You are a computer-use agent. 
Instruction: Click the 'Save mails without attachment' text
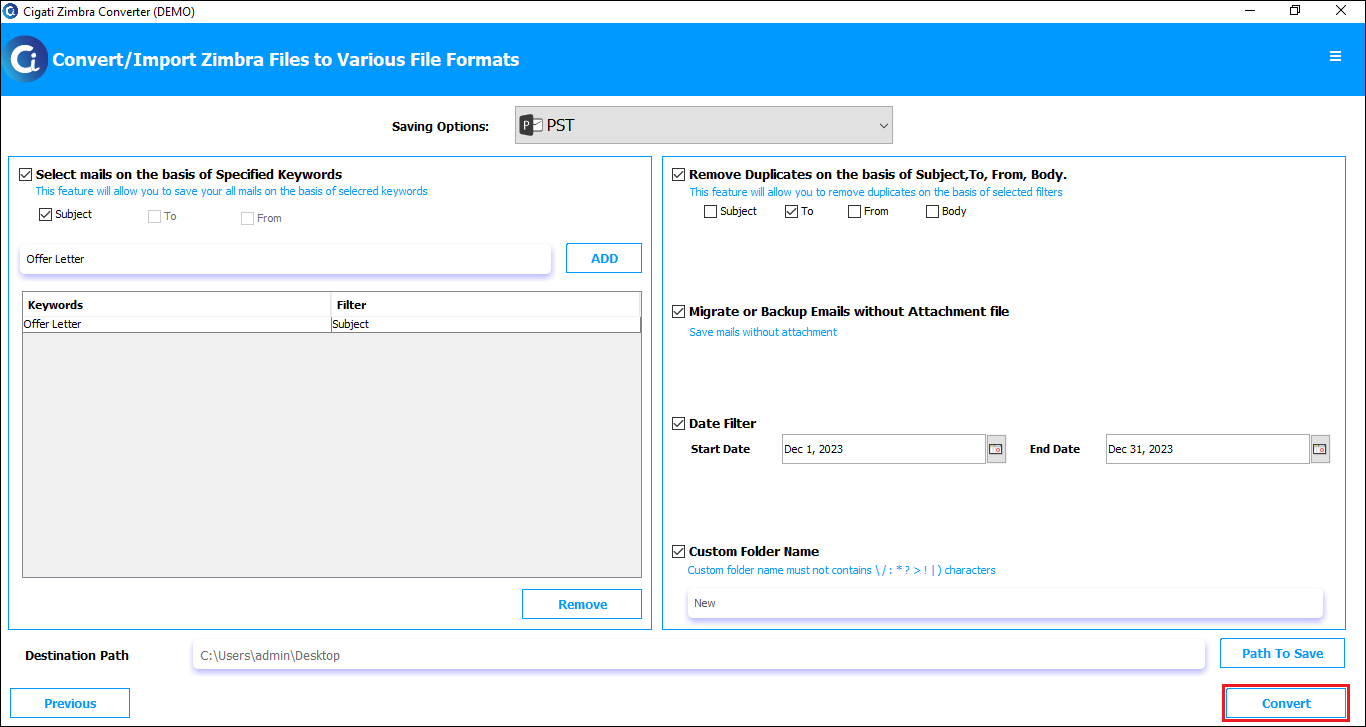pos(763,332)
